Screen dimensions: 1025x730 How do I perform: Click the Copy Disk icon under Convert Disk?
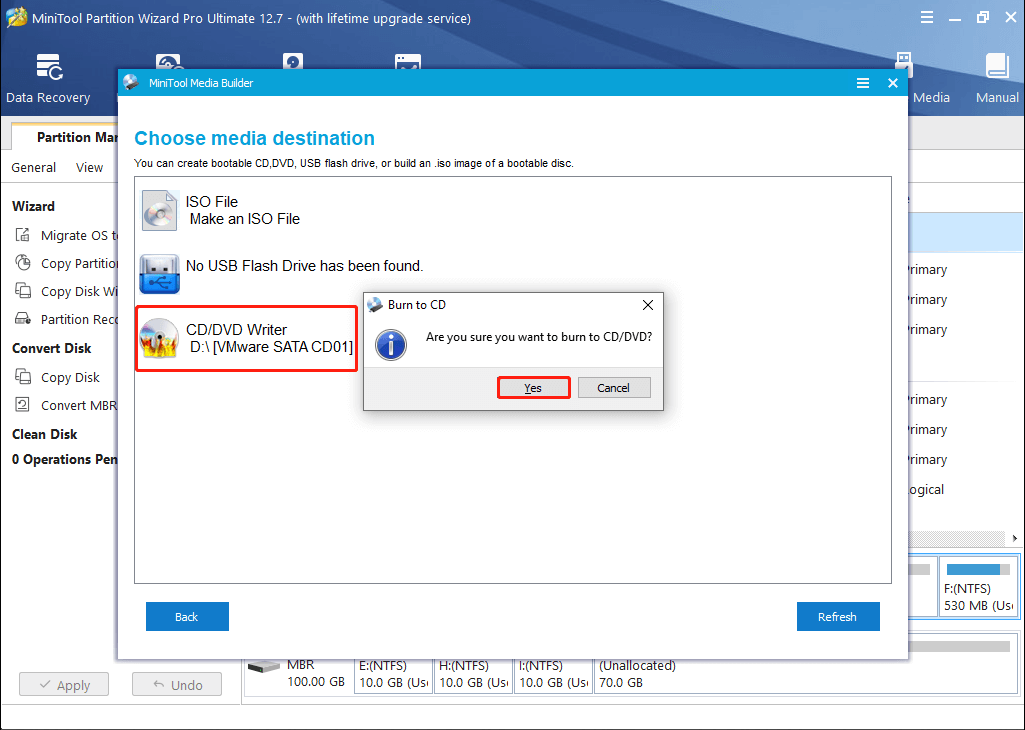[x=23, y=376]
